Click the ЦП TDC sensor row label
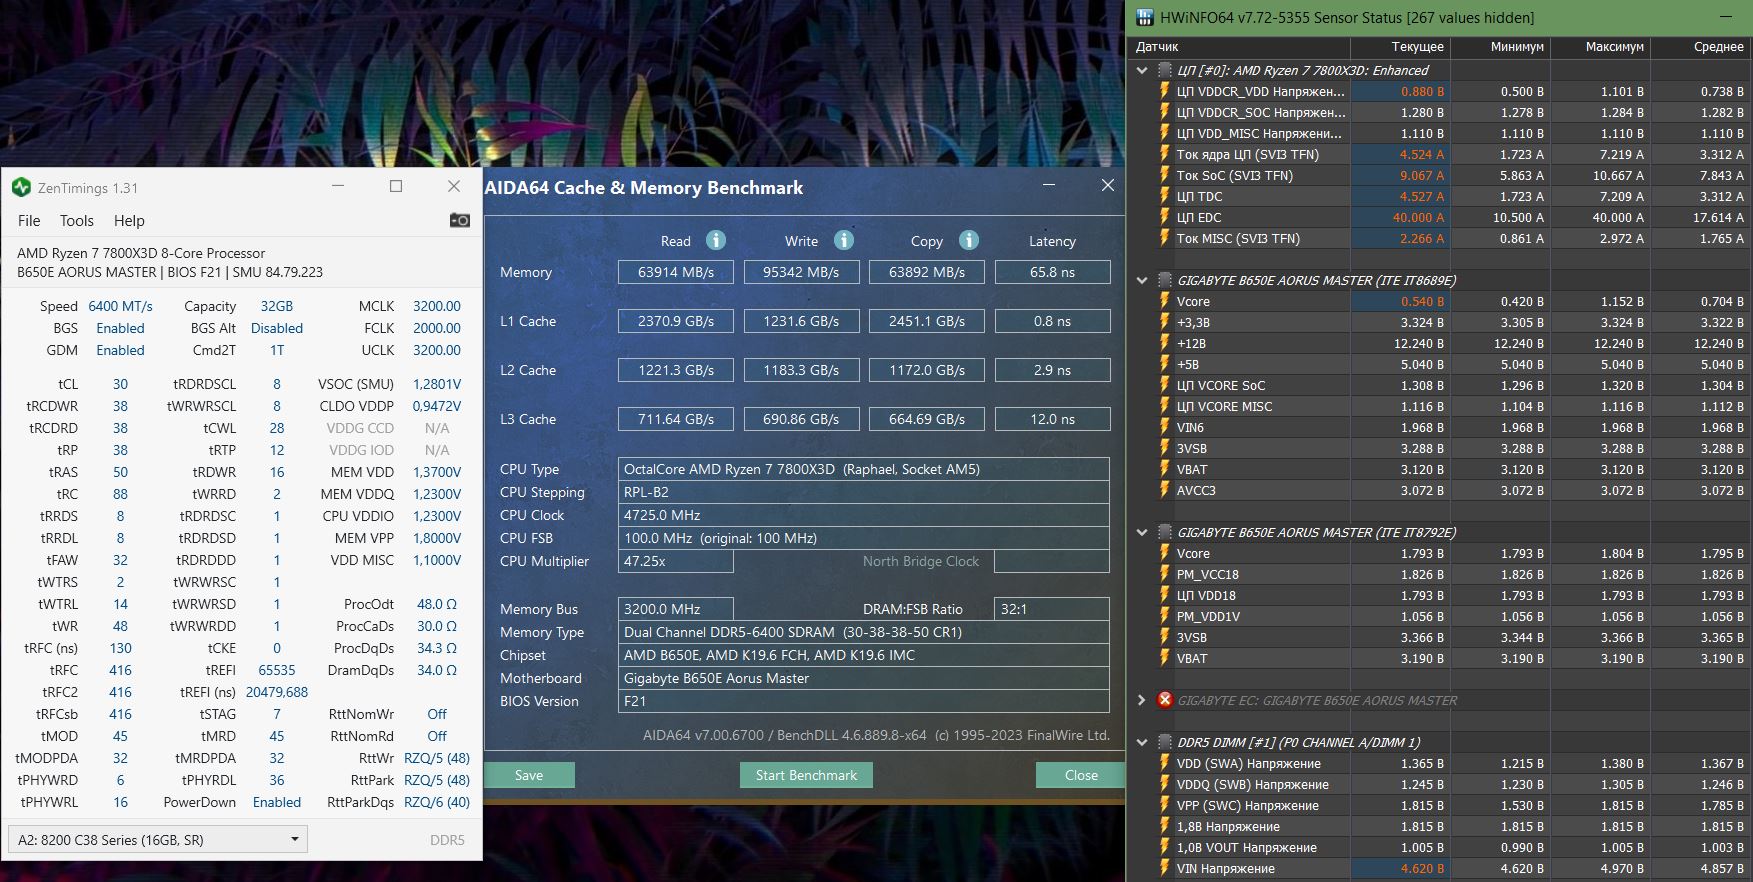The height and width of the screenshot is (882, 1753). (1199, 196)
